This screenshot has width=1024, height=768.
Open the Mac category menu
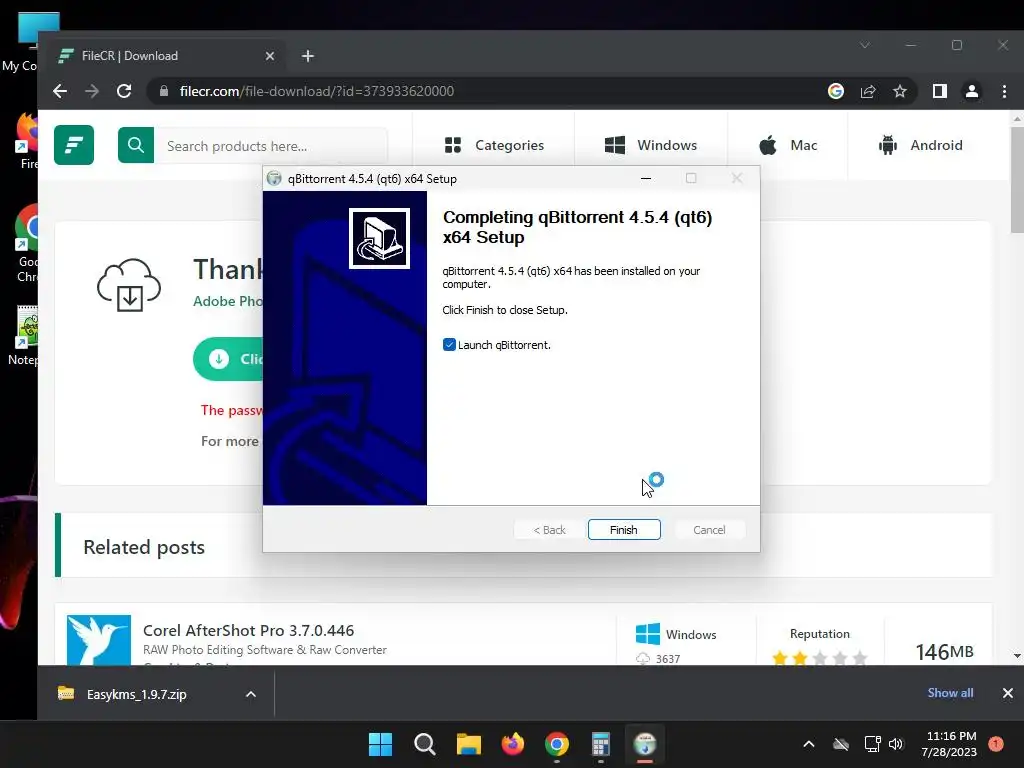tap(788, 145)
